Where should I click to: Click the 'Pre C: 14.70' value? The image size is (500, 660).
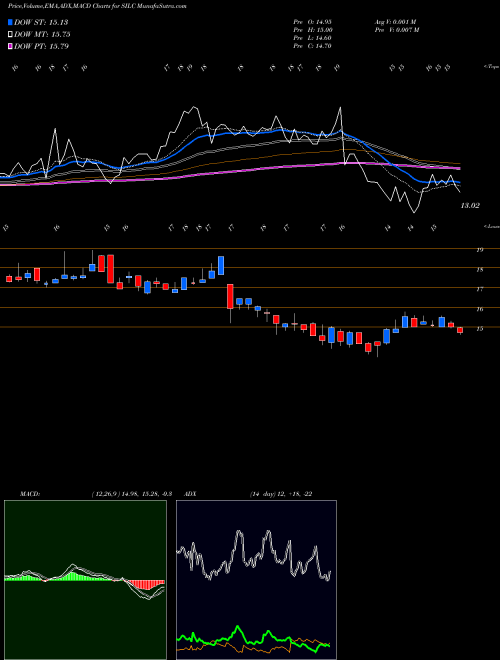pos(313,46)
